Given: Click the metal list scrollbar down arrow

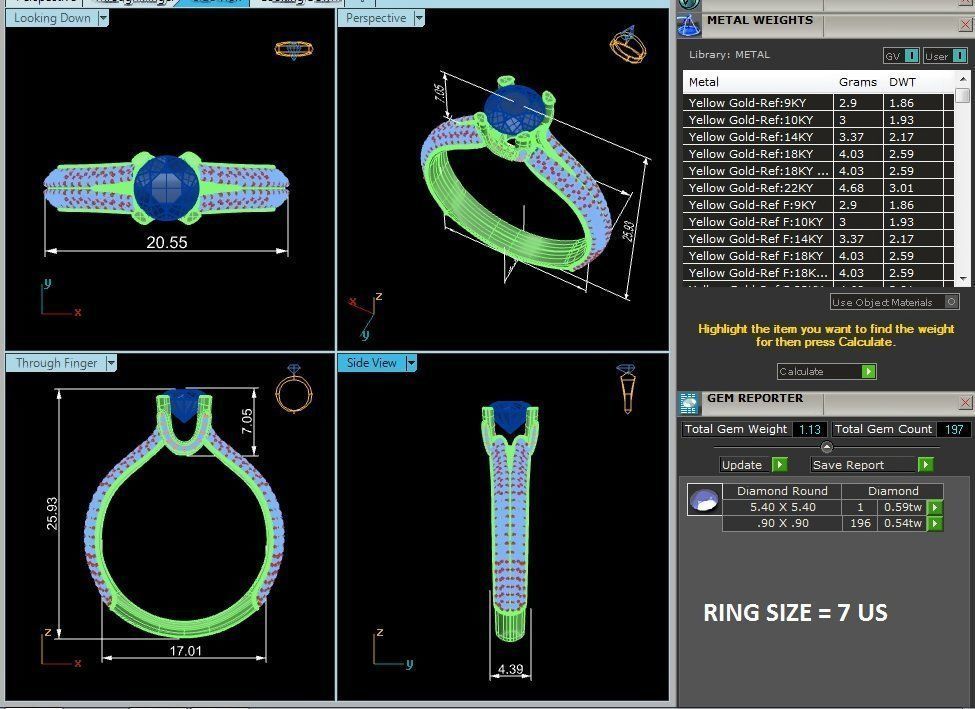Looking at the screenshot, I should (963, 279).
